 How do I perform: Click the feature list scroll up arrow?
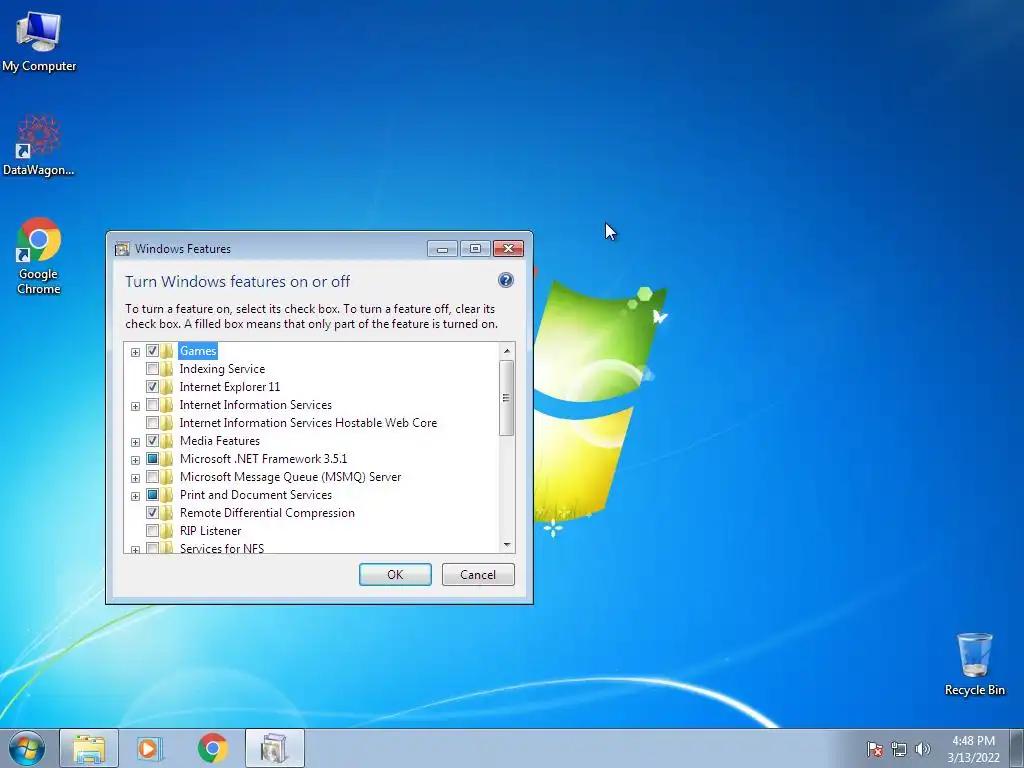point(507,351)
